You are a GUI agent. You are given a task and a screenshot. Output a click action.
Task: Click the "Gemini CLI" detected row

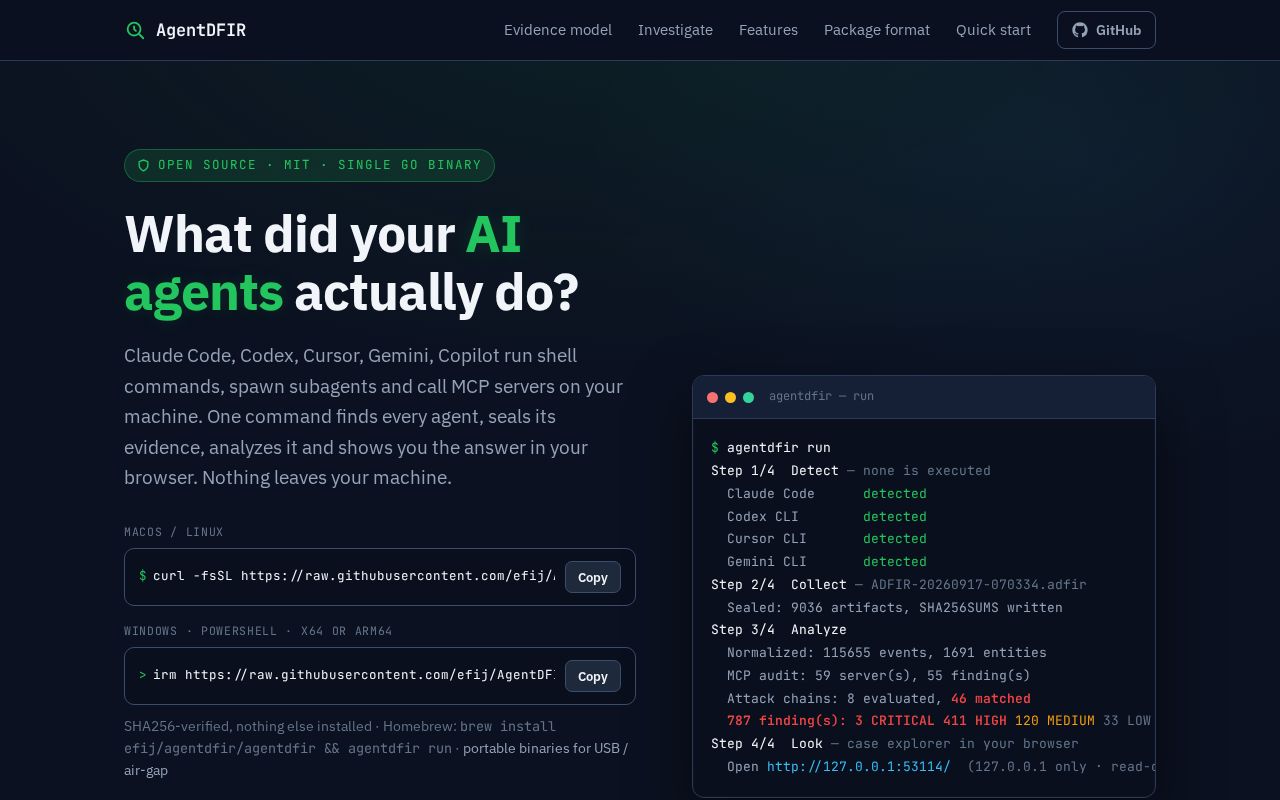[827, 561]
